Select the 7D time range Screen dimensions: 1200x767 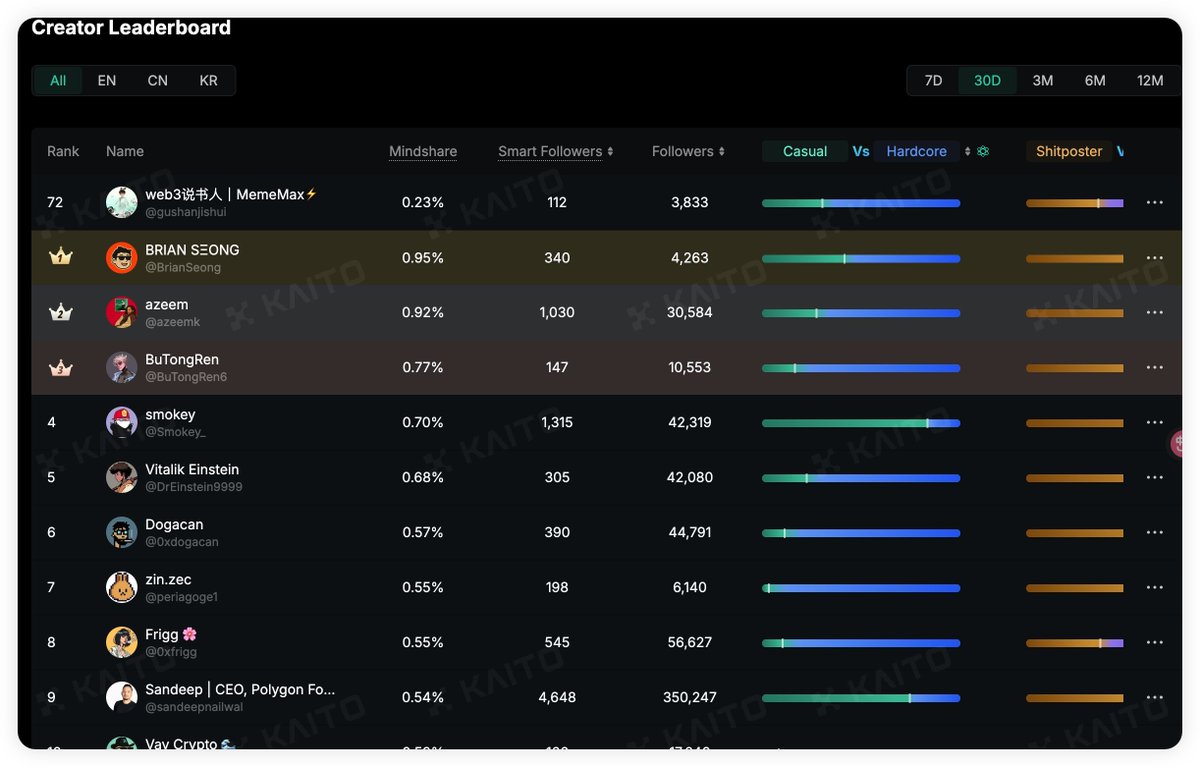tap(933, 80)
